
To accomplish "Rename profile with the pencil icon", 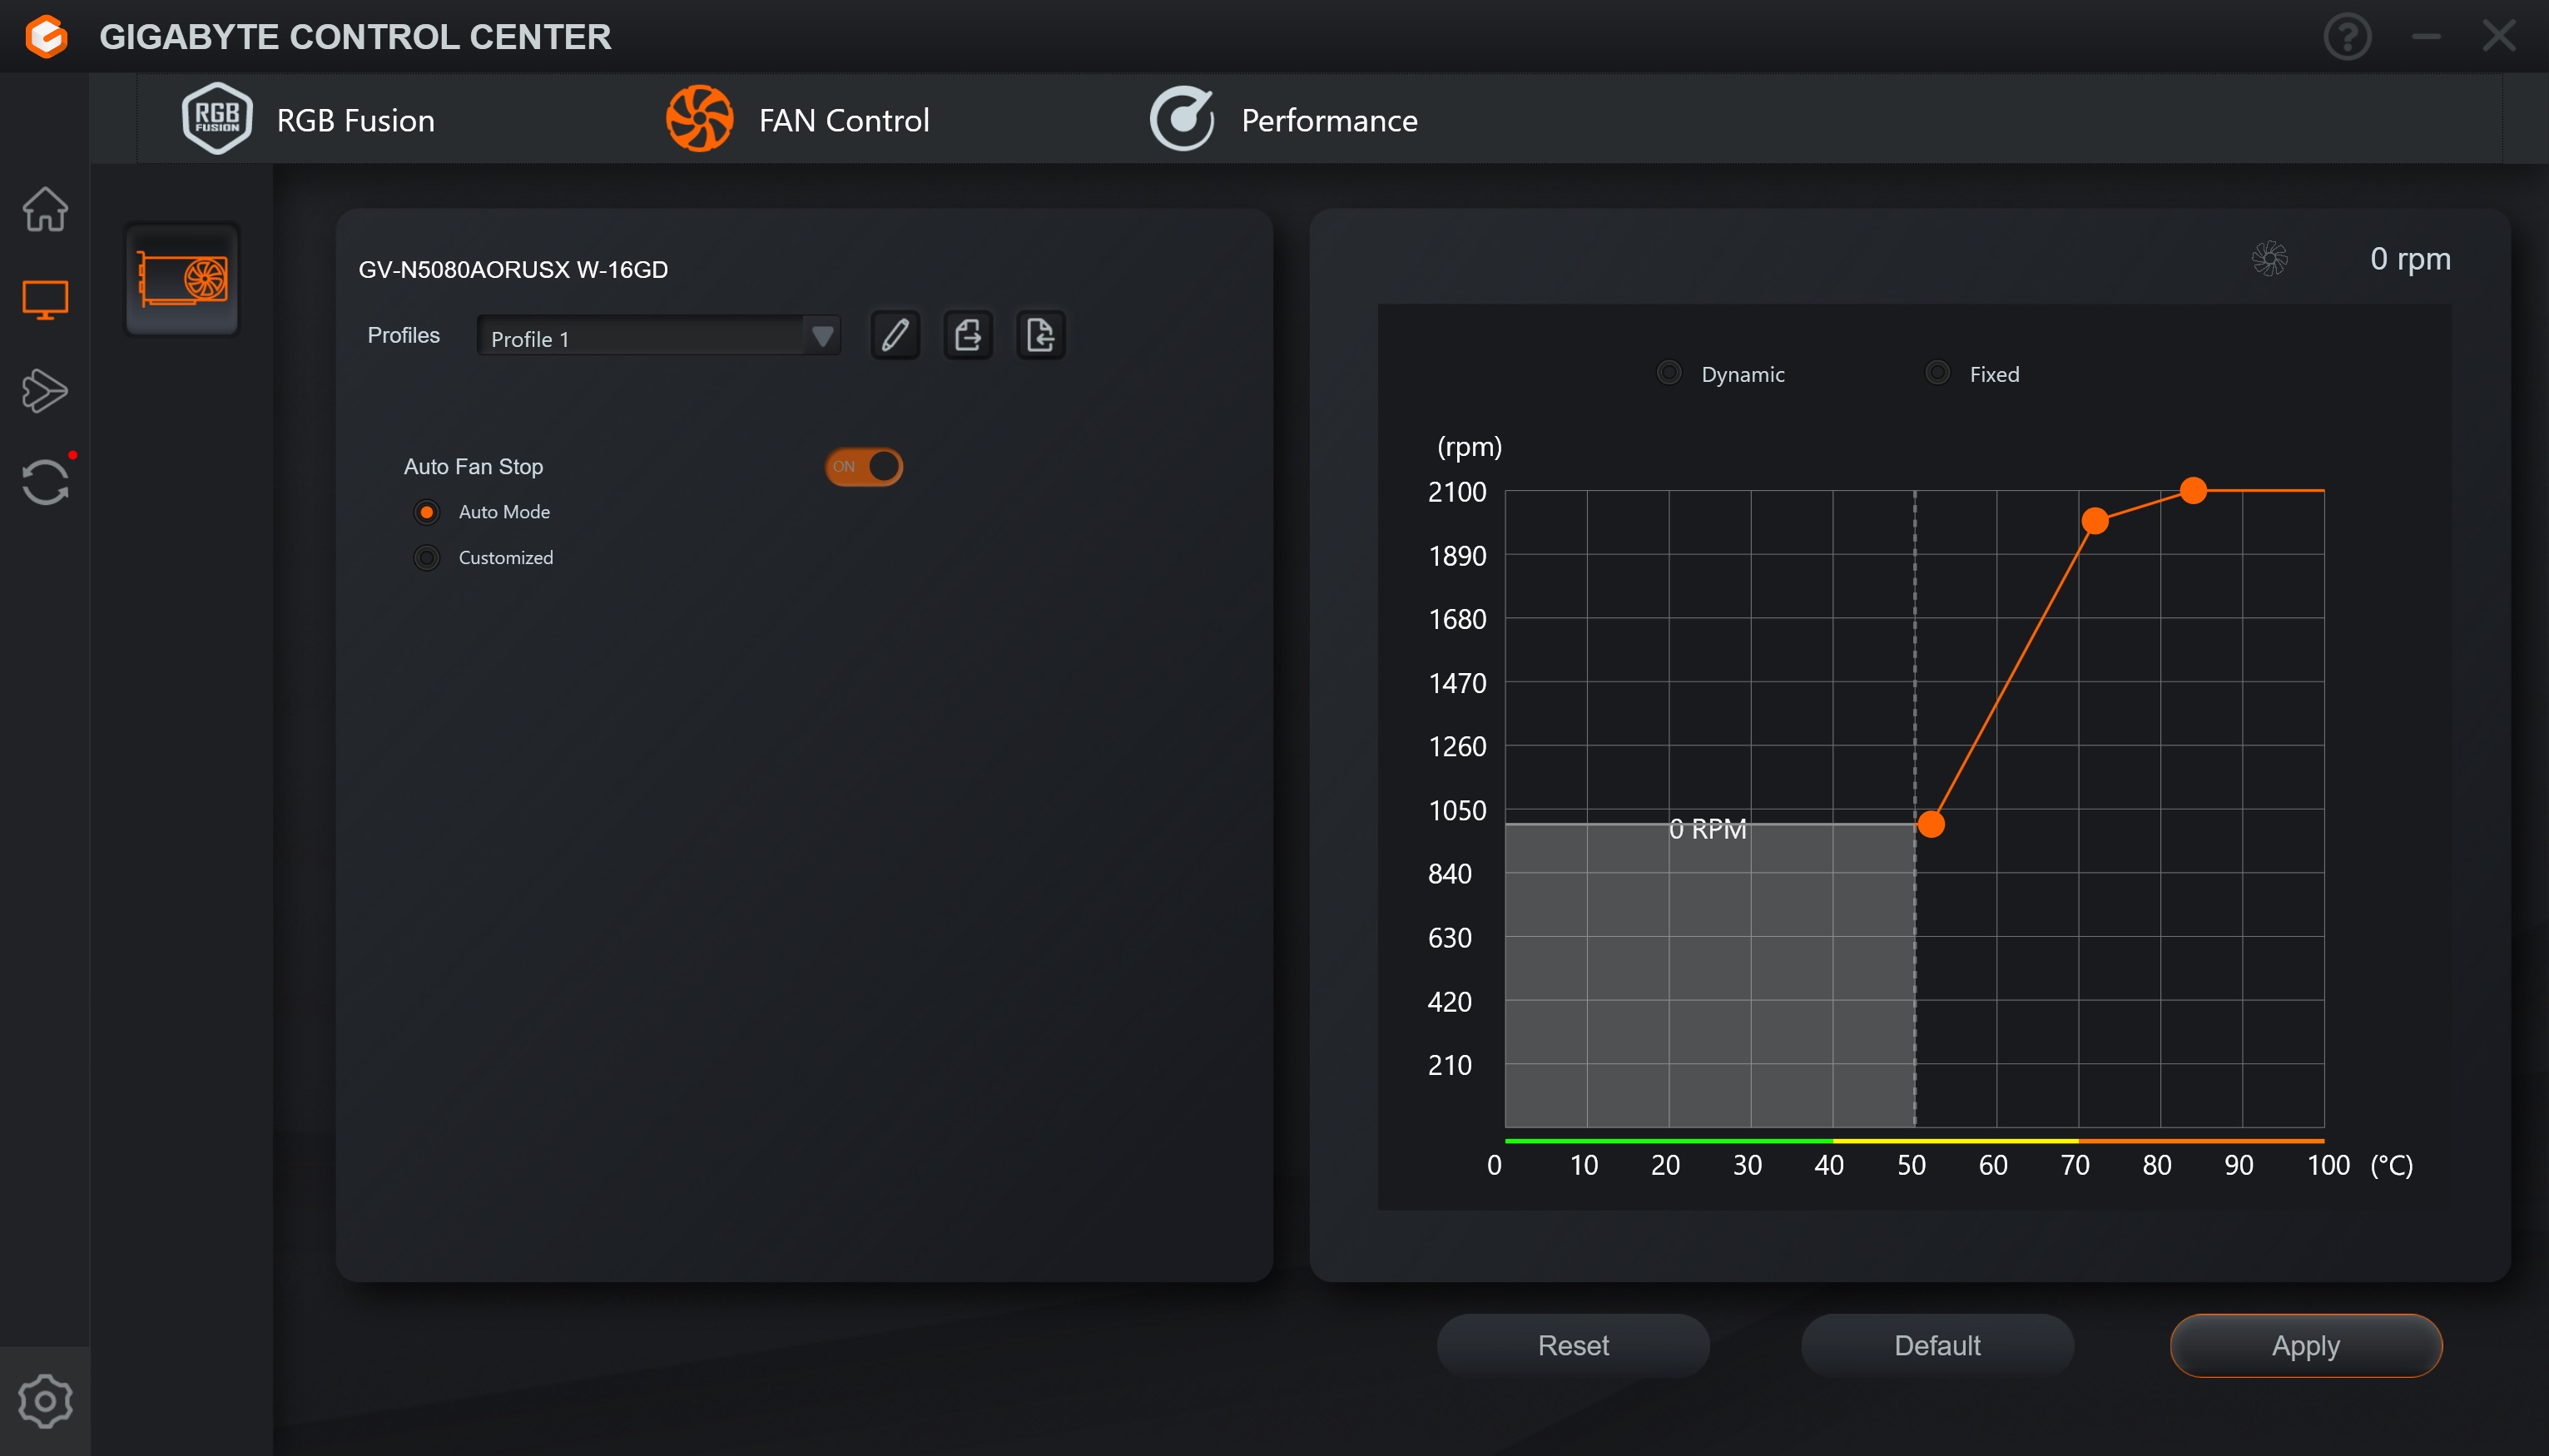I will [895, 335].
